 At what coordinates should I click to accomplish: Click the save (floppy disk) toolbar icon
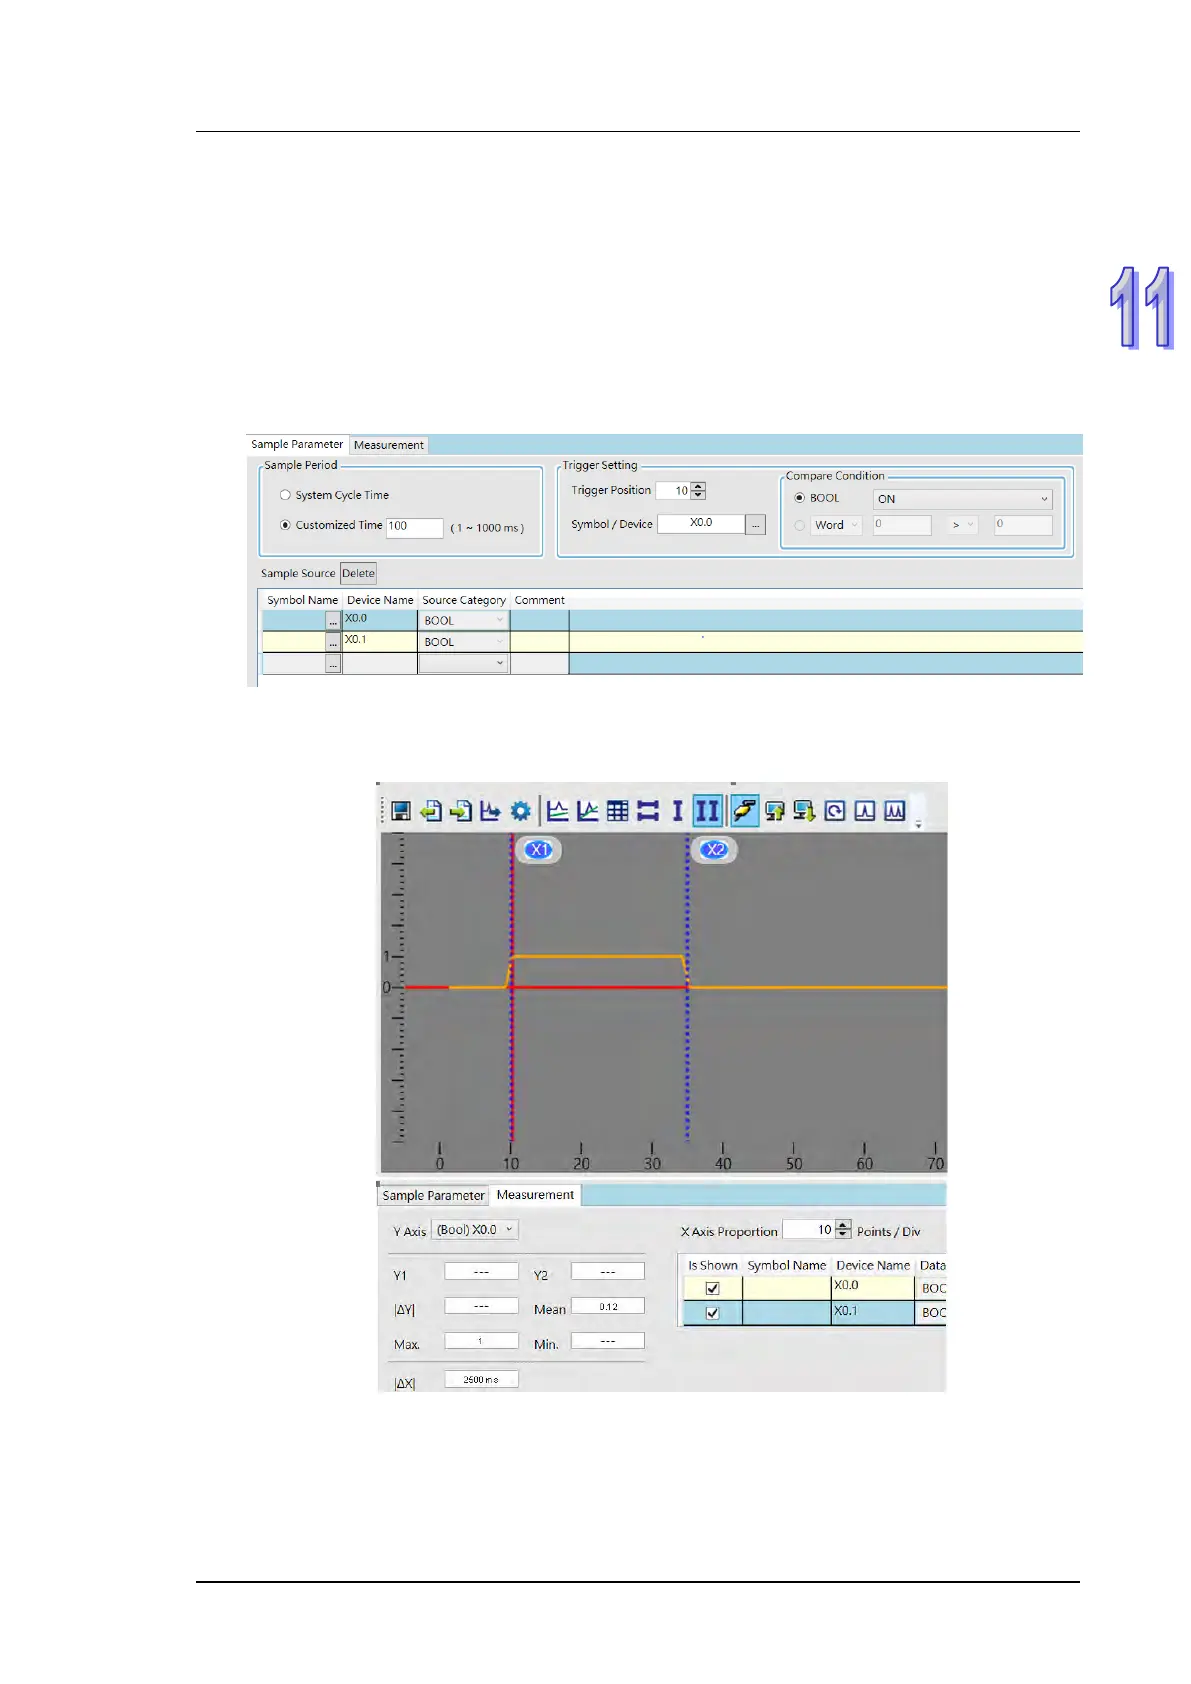pos(401,811)
